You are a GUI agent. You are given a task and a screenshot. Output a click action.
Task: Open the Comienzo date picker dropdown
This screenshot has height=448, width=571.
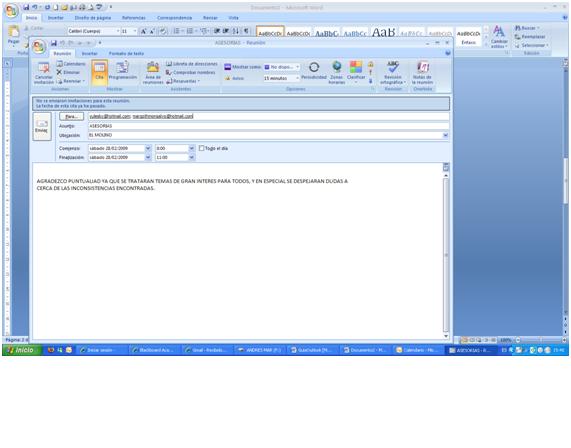(148, 148)
